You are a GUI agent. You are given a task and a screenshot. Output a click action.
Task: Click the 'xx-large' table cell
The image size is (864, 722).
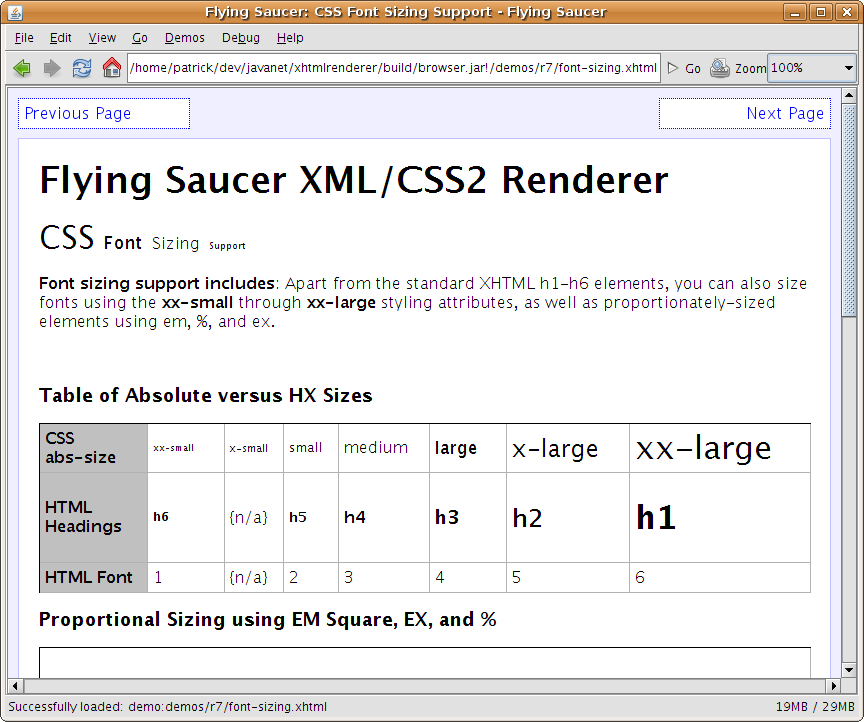pyautogui.click(x=720, y=448)
